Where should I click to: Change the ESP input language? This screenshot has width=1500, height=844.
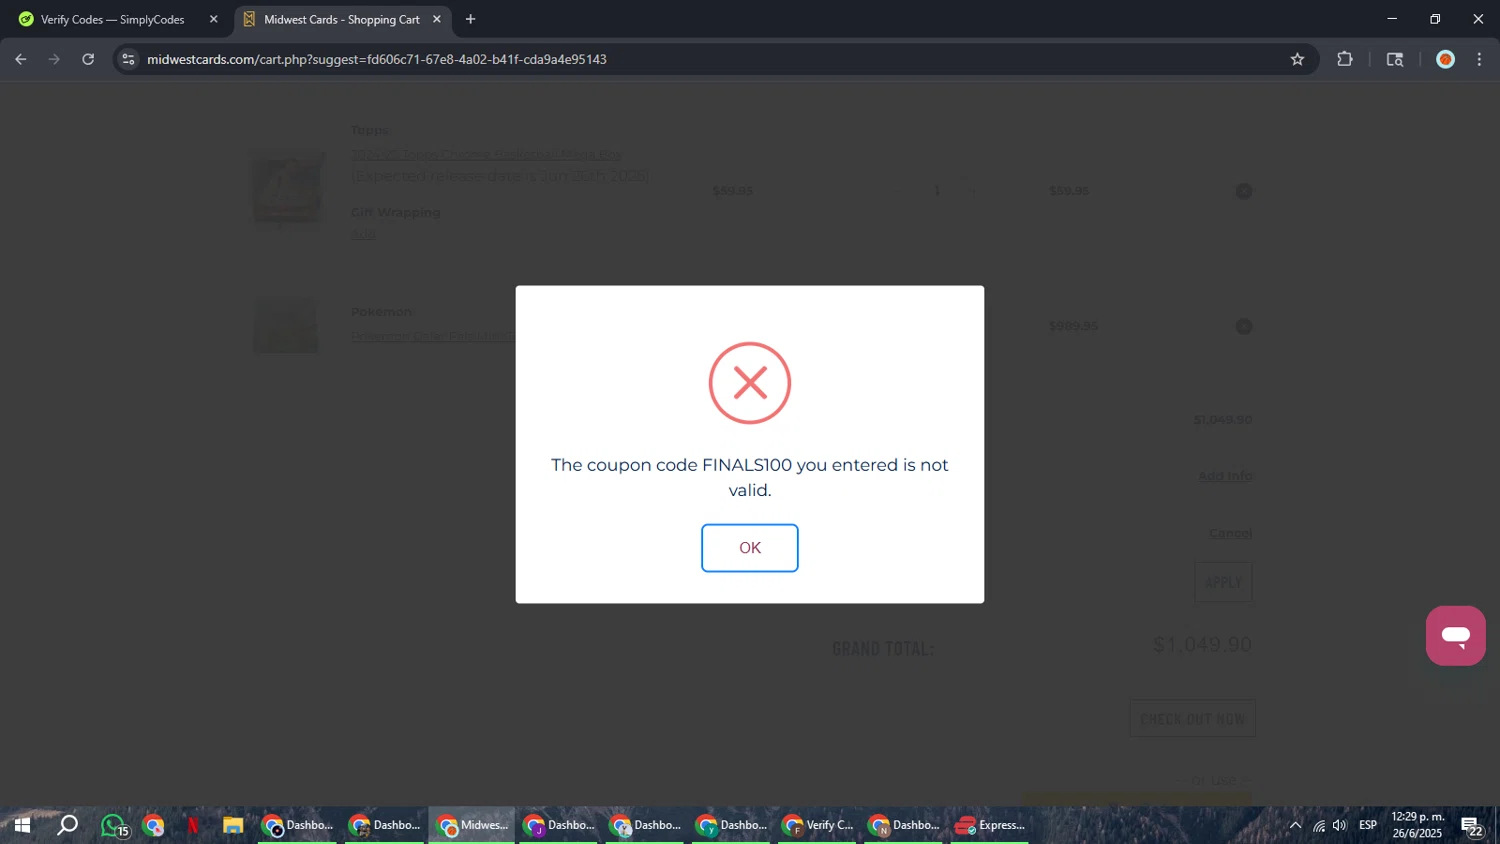(x=1368, y=825)
